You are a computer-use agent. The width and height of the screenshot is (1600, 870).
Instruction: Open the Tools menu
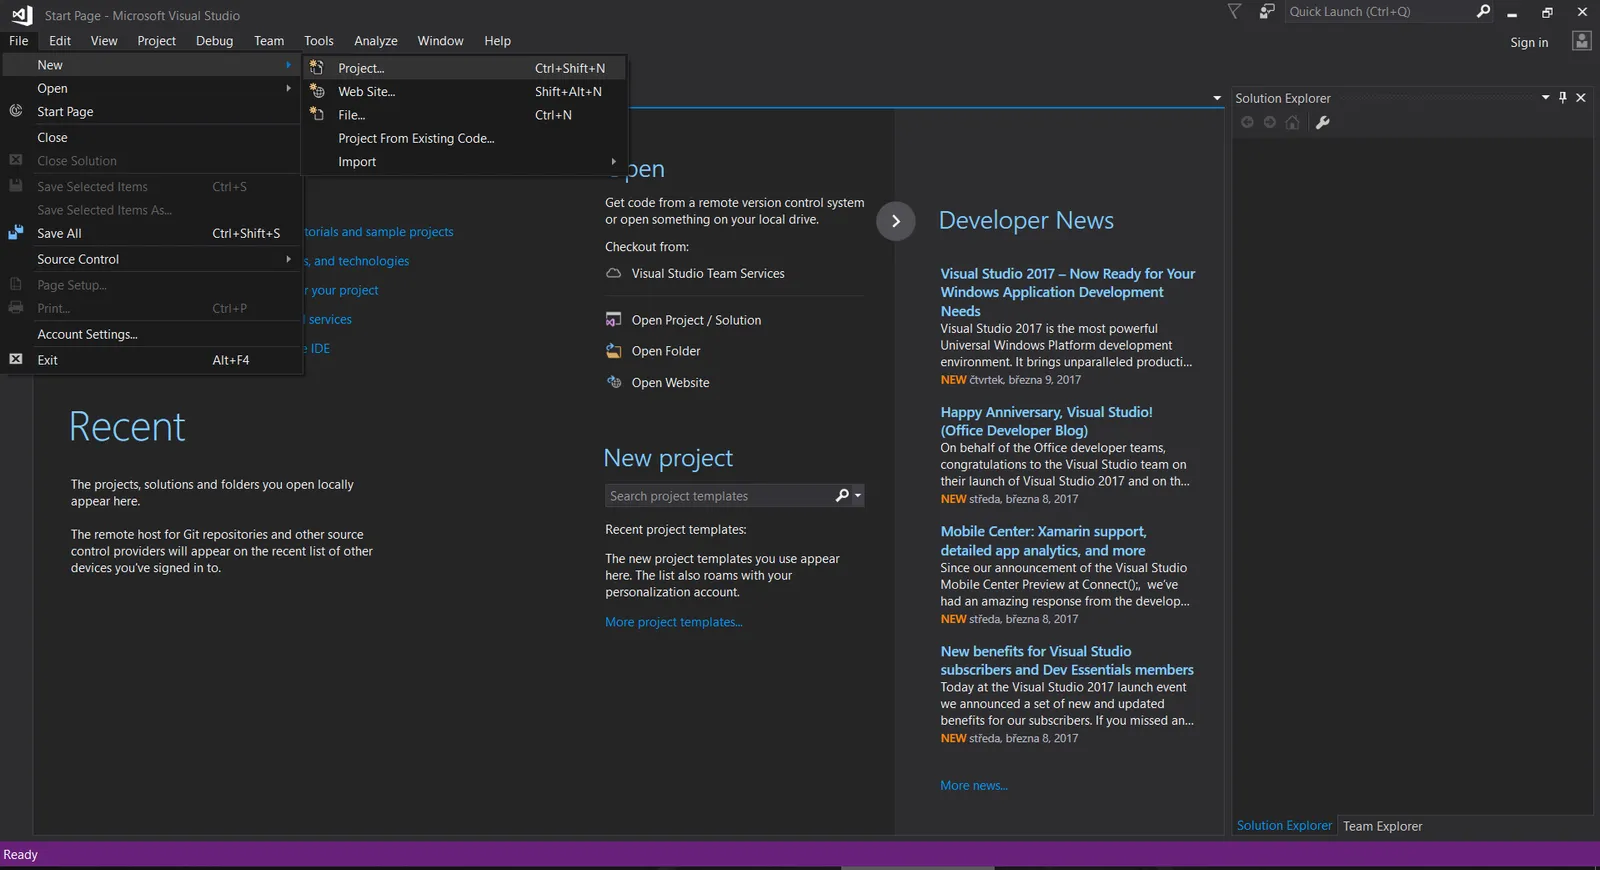tap(319, 41)
